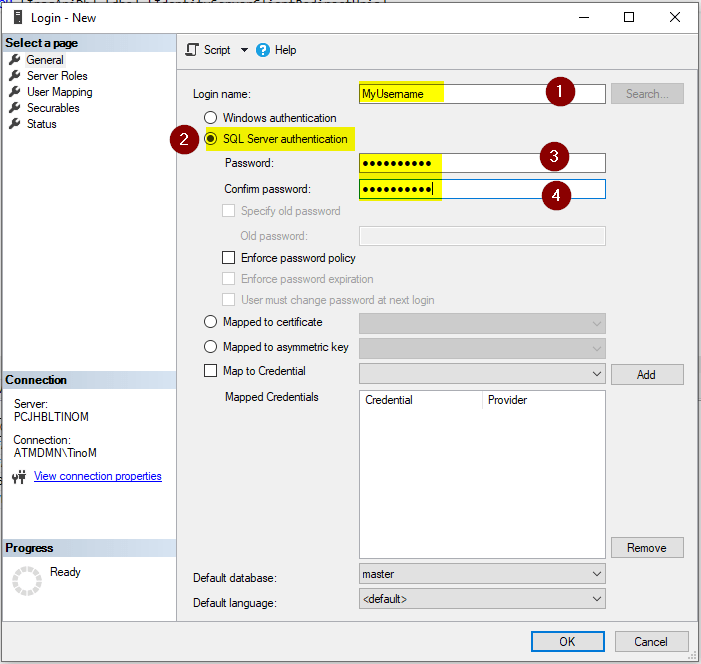Select the Status page
Viewport: 701px width, 664px height.
[x=42, y=124]
